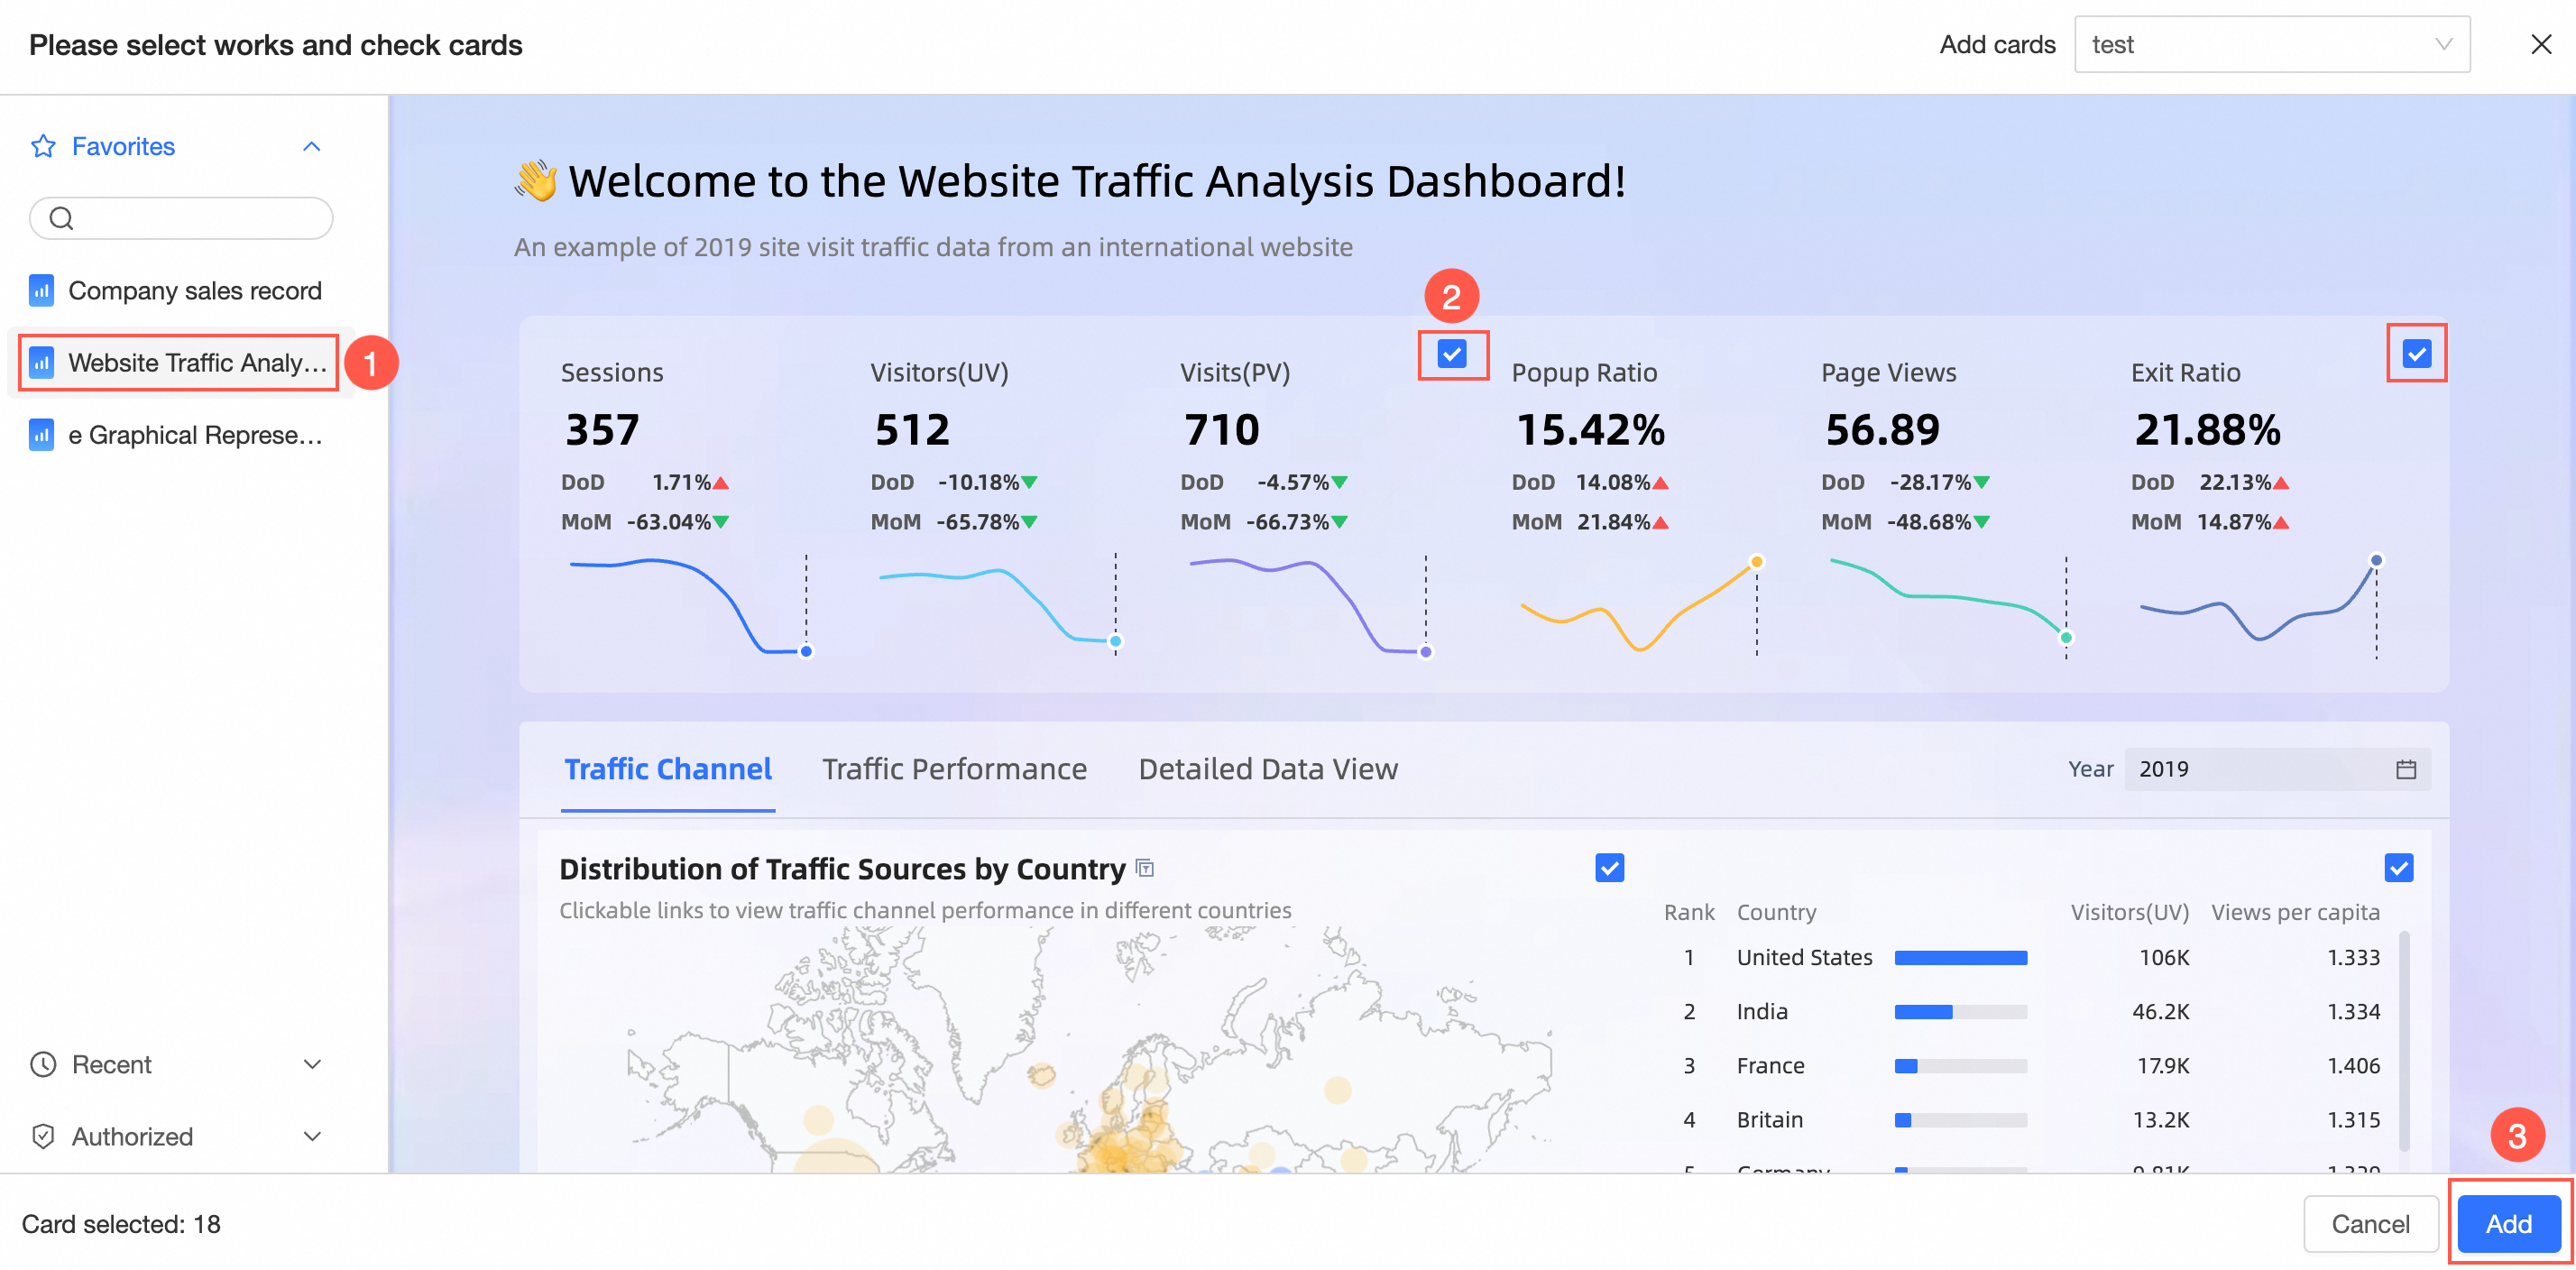Uncheck the checkbox next to Exit Ratio
The height and width of the screenshot is (1270, 2576).
(2416, 354)
